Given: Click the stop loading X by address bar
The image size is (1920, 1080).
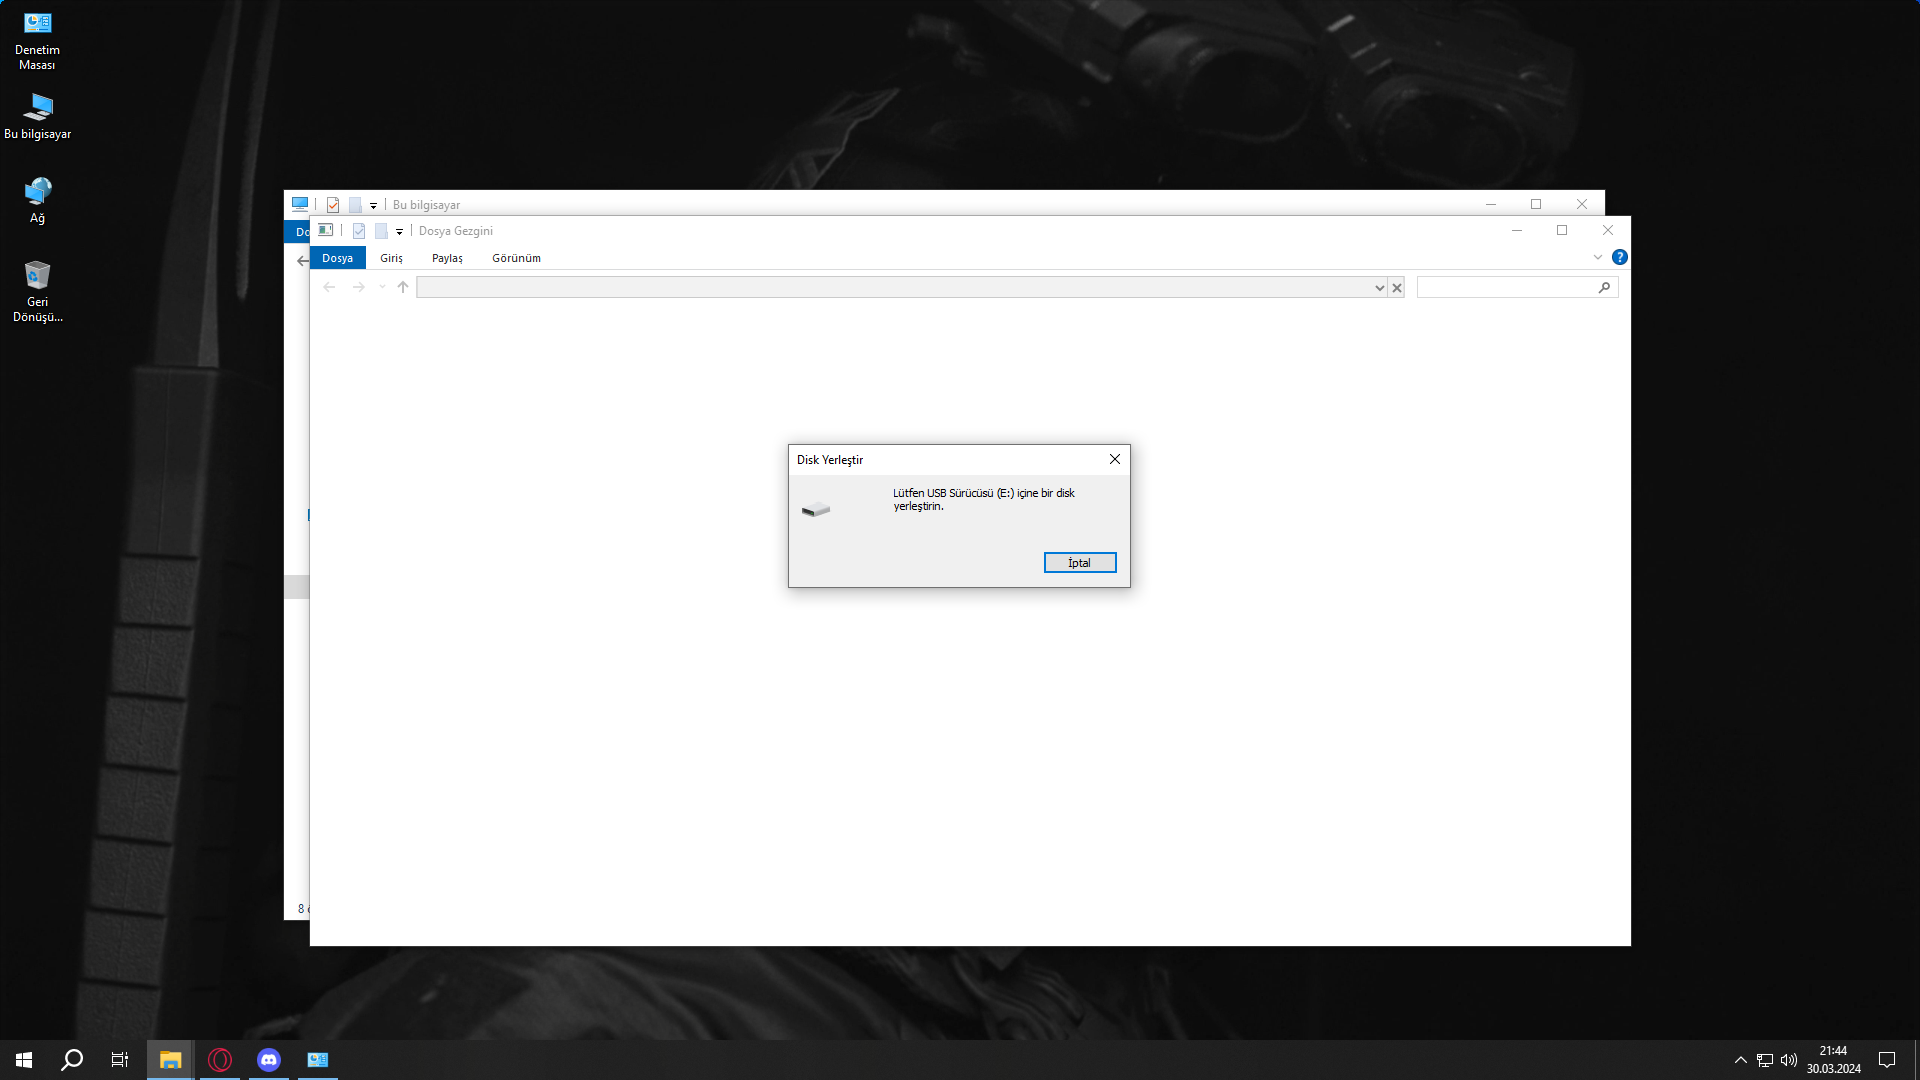Looking at the screenshot, I should pos(1397,288).
